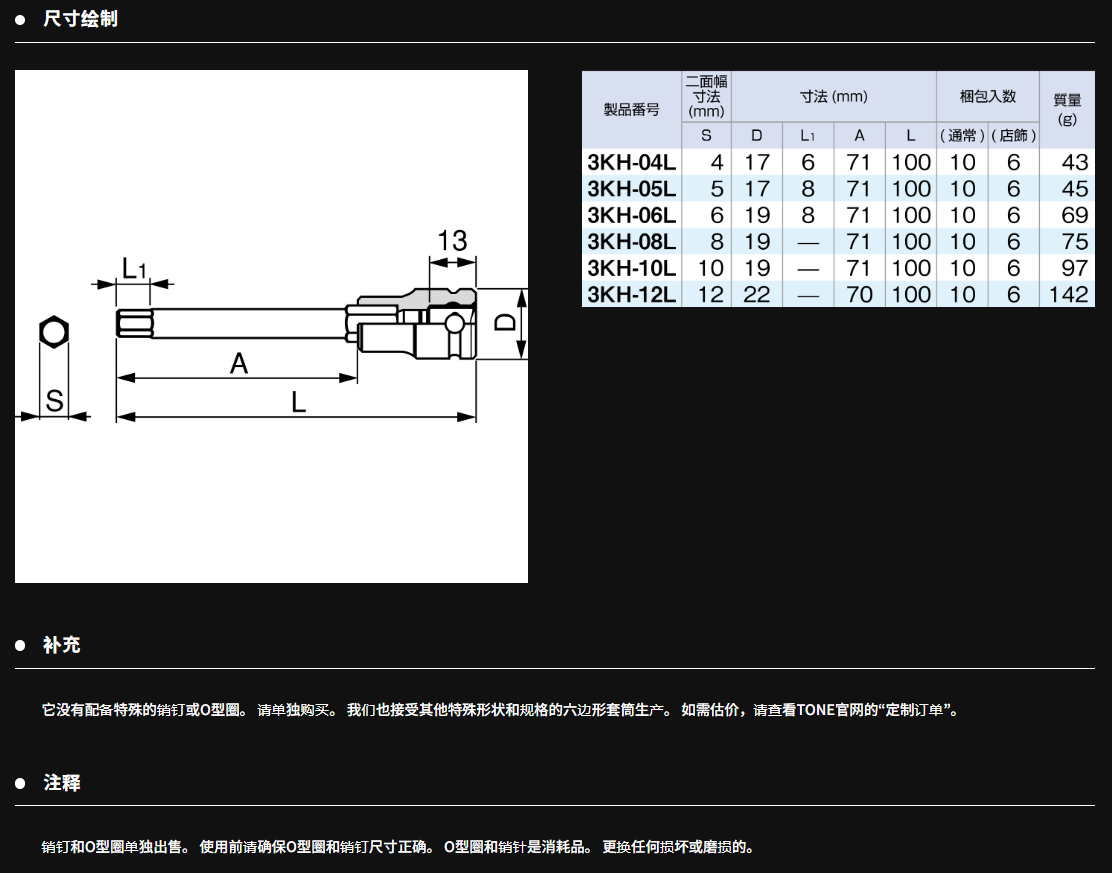
Task: Click the 补充 section heading
Action: [x=62, y=645]
